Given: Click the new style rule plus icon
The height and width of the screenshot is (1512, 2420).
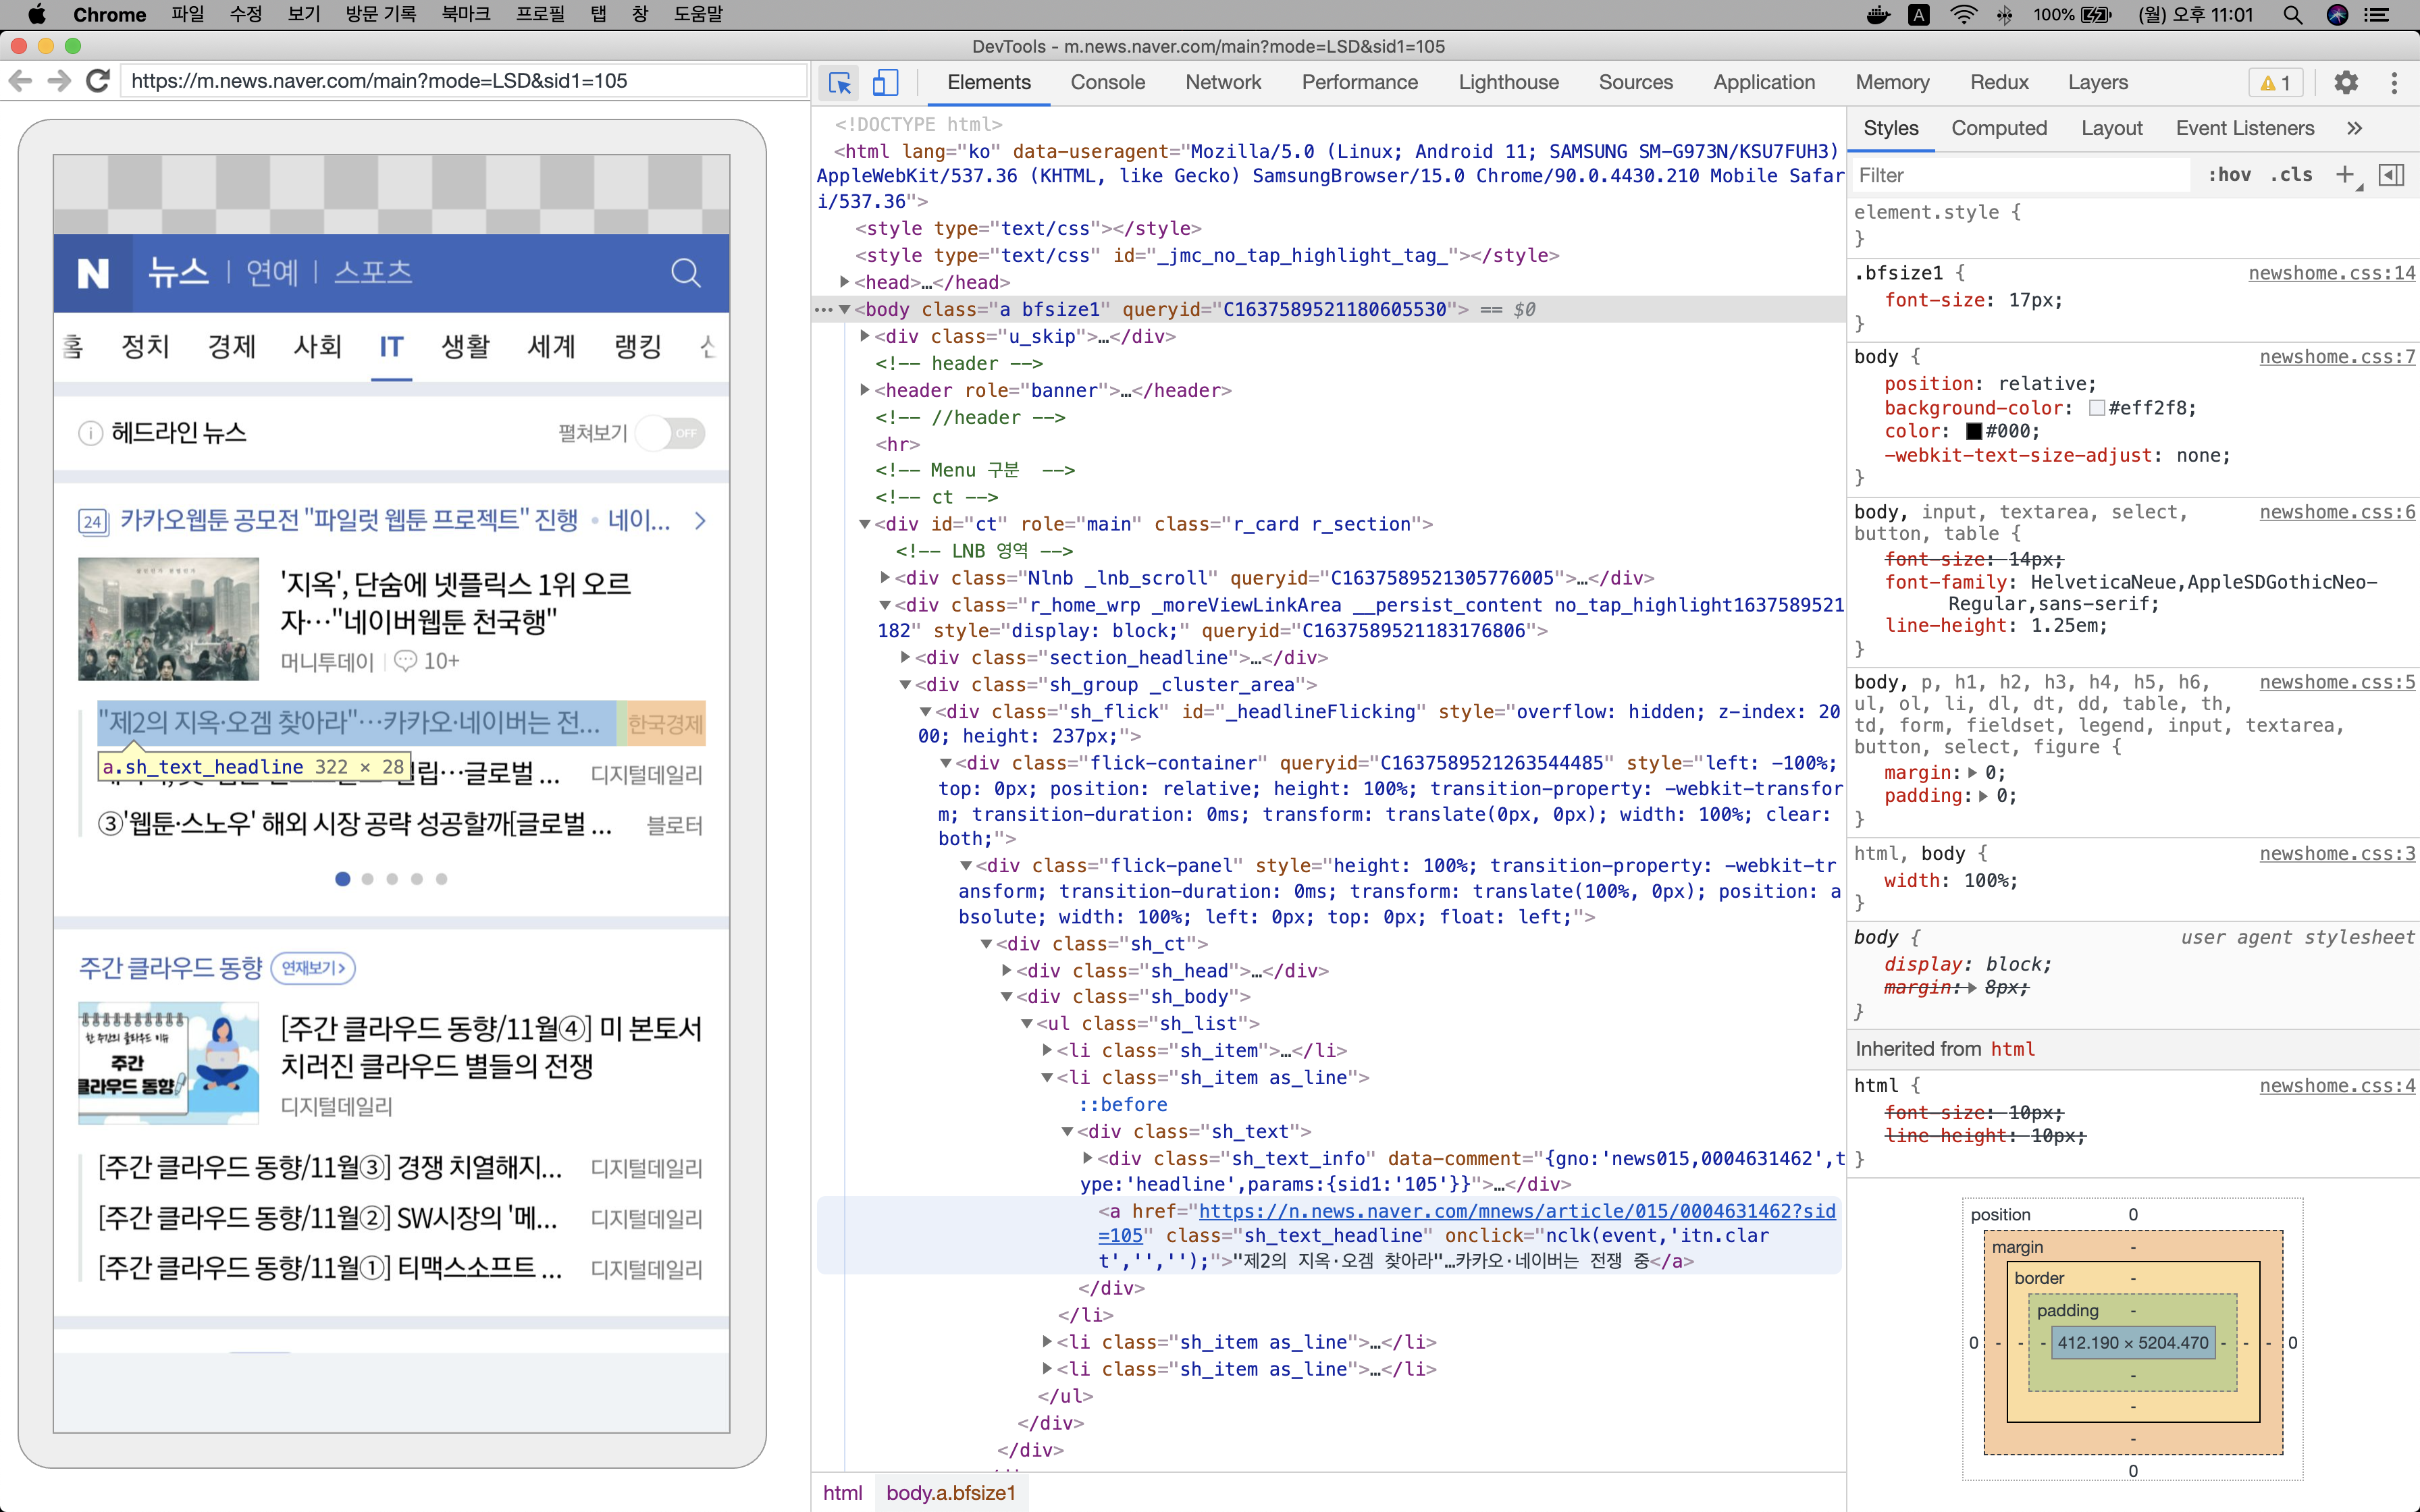Looking at the screenshot, I should tap(2344, 175).
